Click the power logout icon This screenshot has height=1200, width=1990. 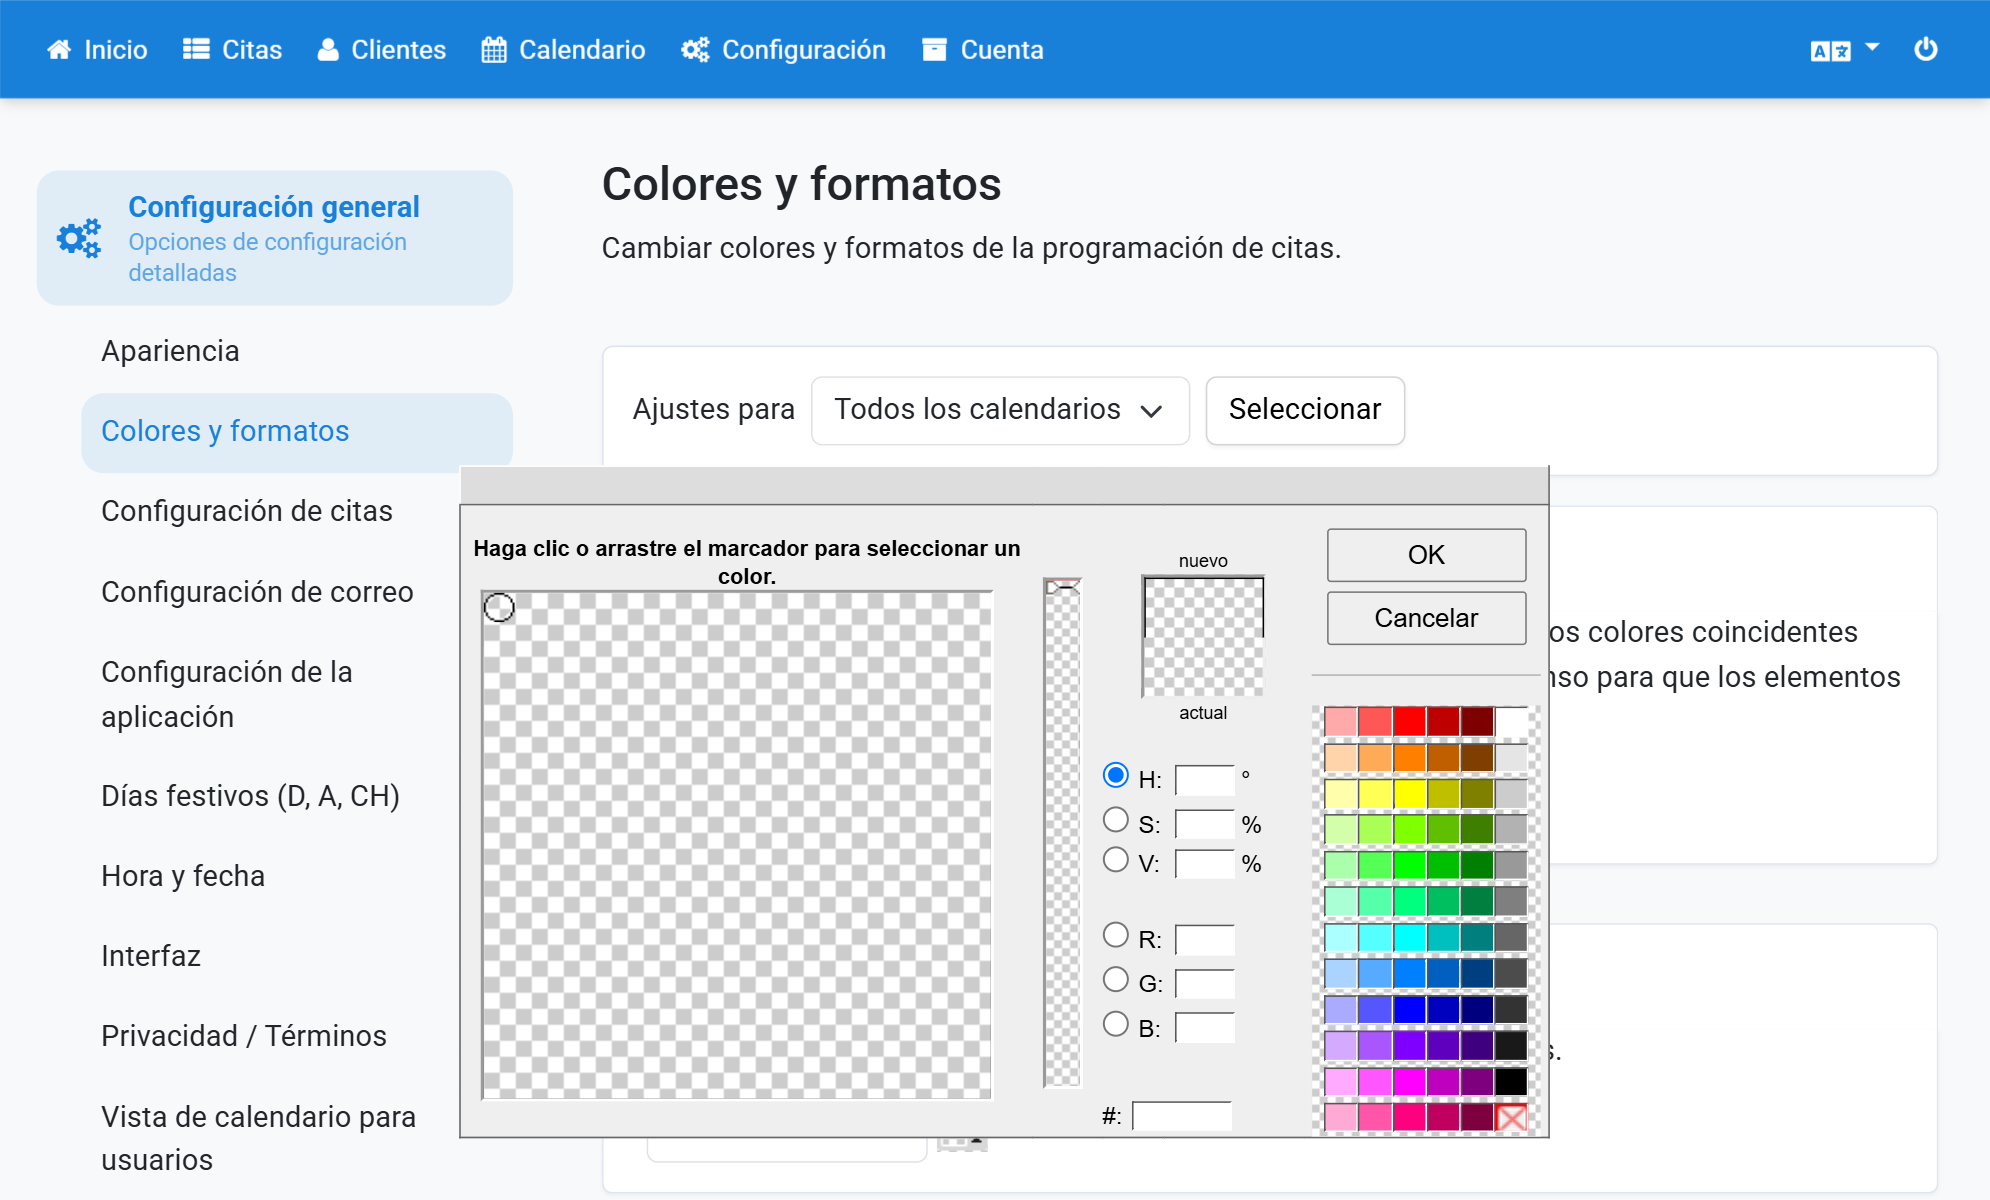pos(1925,49)
